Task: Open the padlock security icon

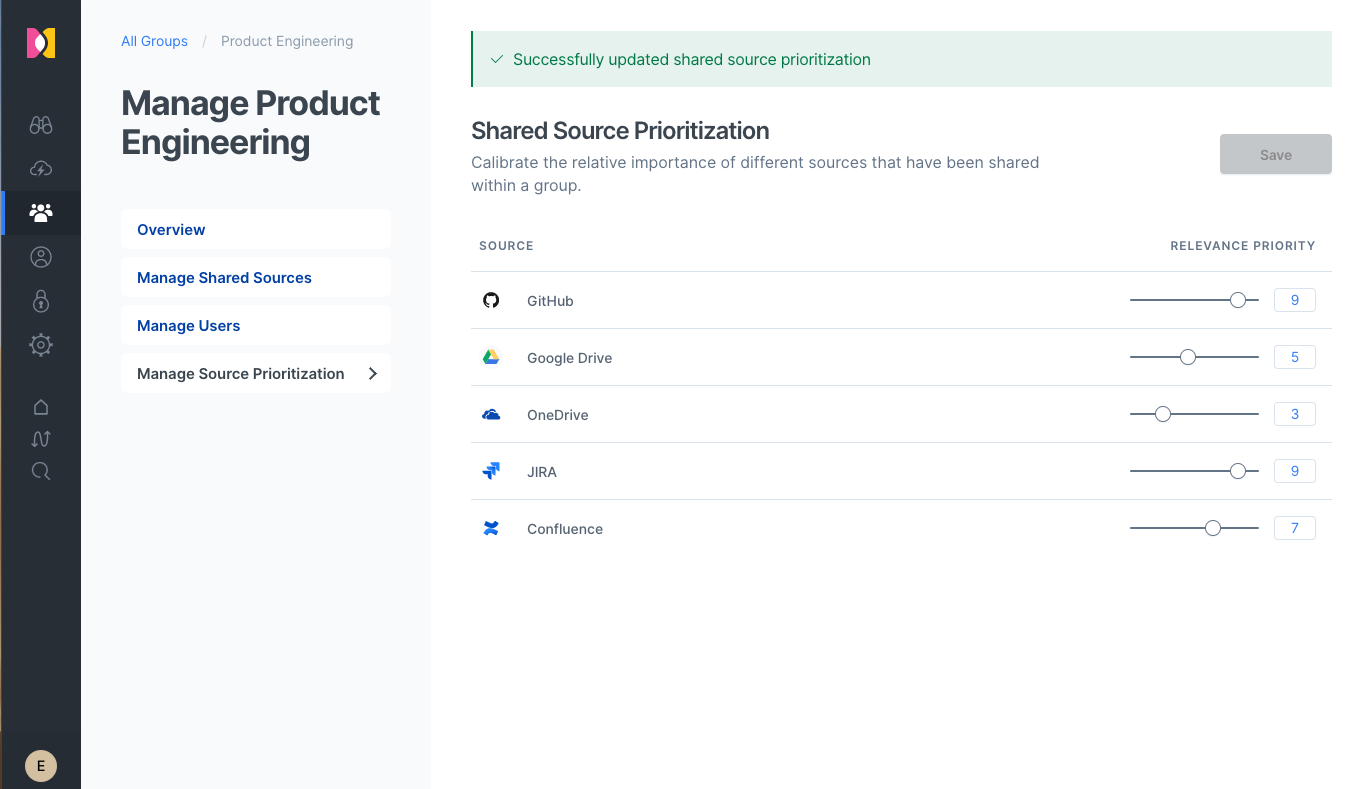Action: [41, 301]
